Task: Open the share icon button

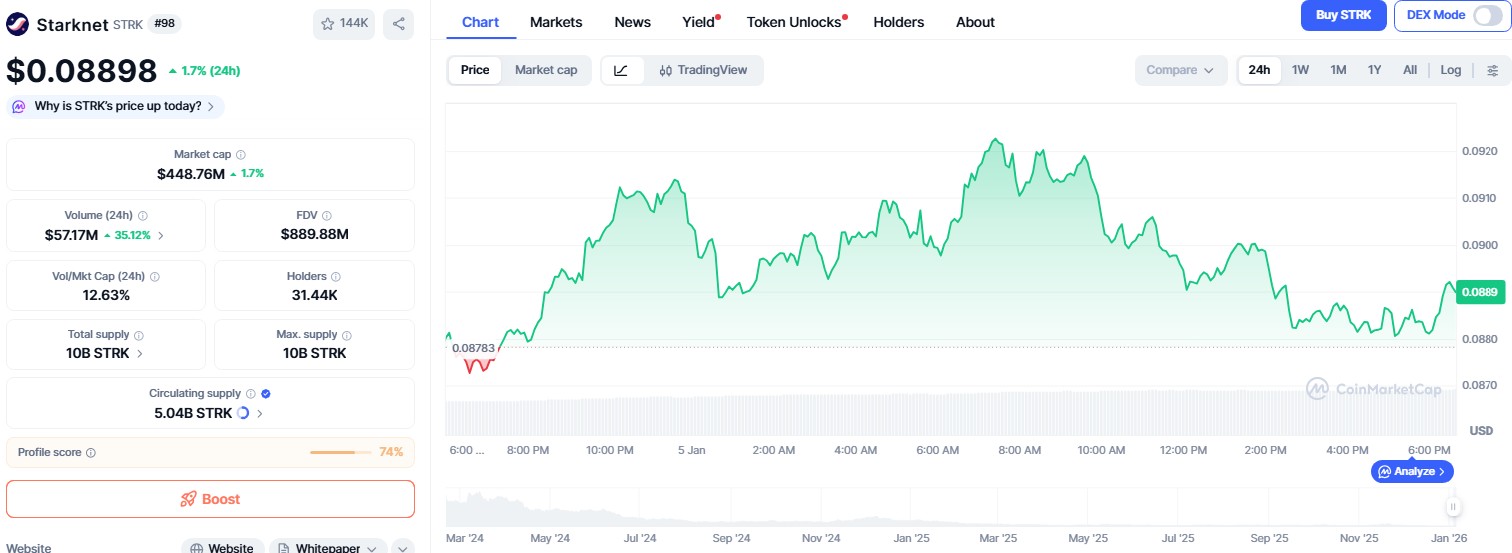Action: (398, 24)
